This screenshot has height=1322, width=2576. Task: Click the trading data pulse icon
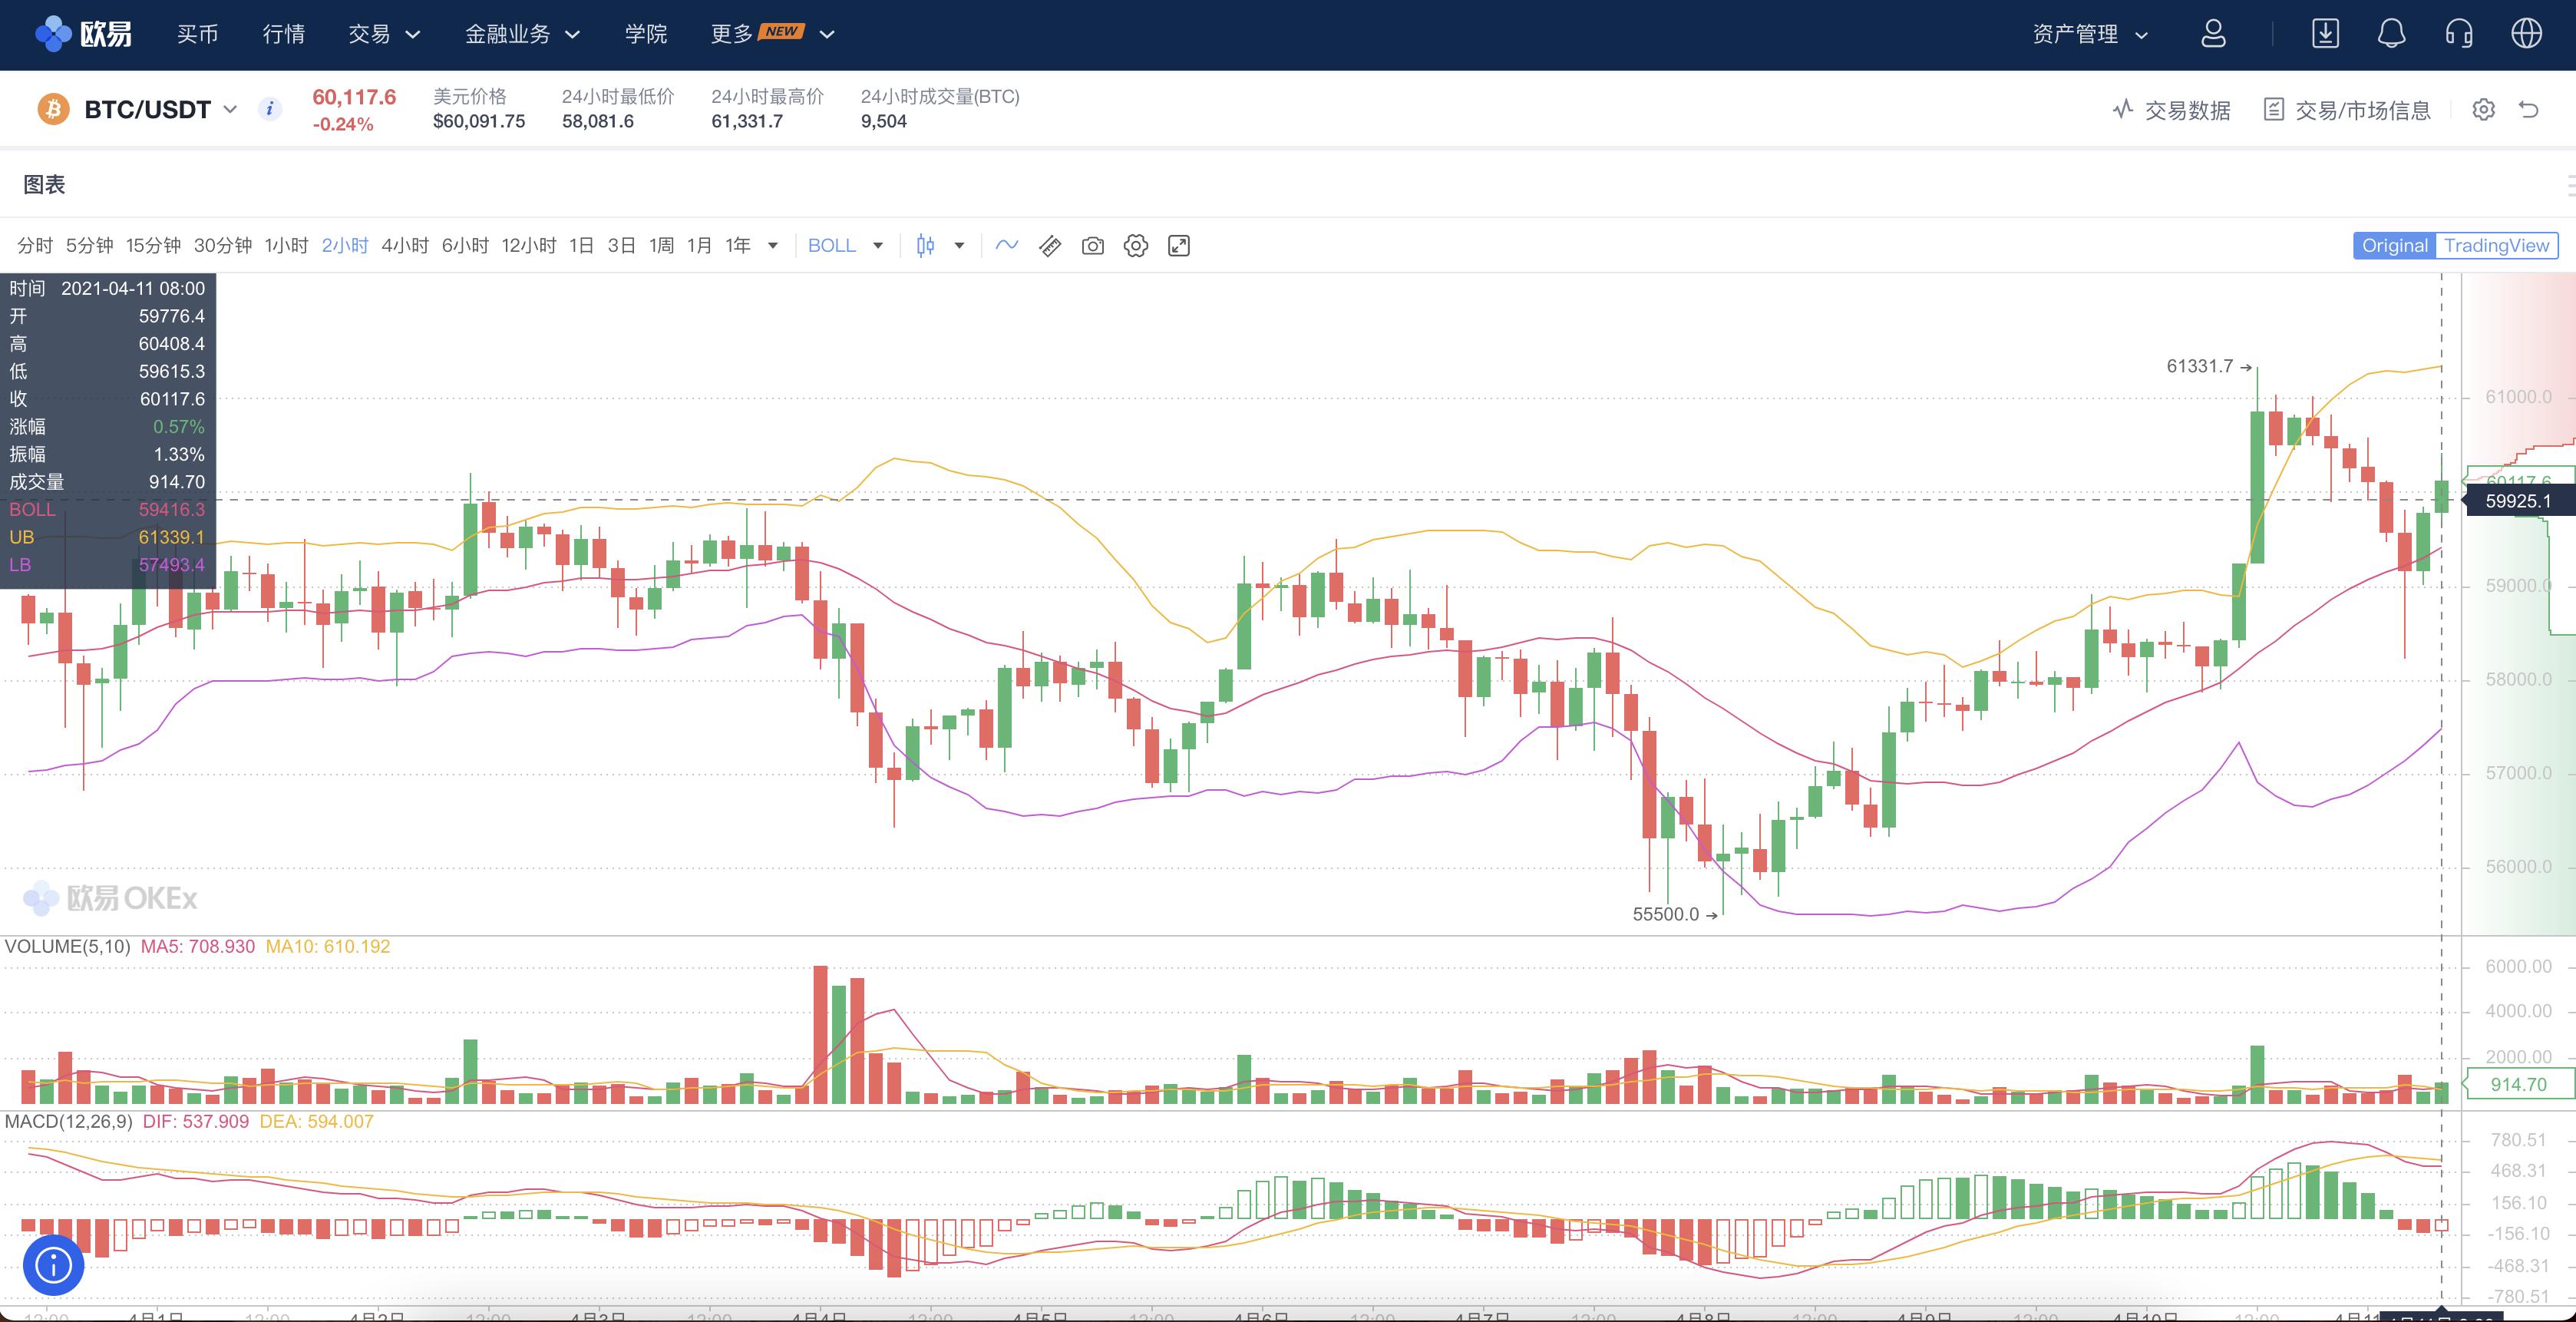coord(2122,110)
